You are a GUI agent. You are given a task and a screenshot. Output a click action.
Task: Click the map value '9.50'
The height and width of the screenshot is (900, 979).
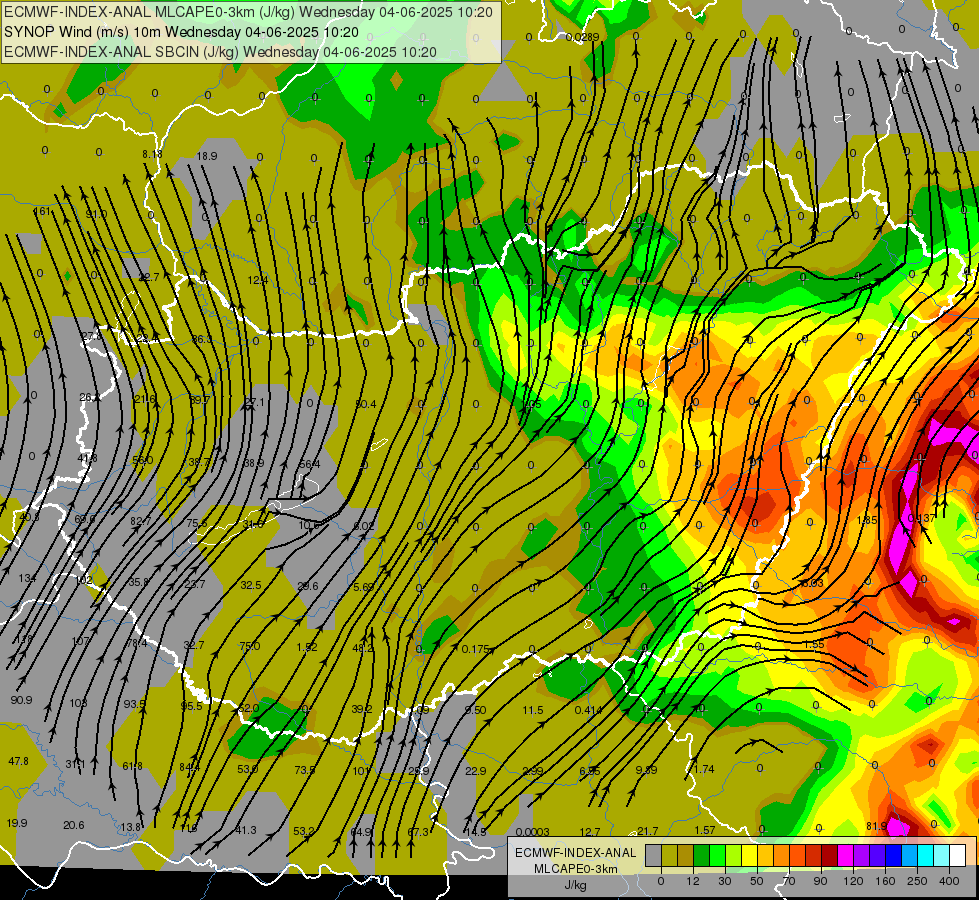pyautogui.click(x=476, y=710)
